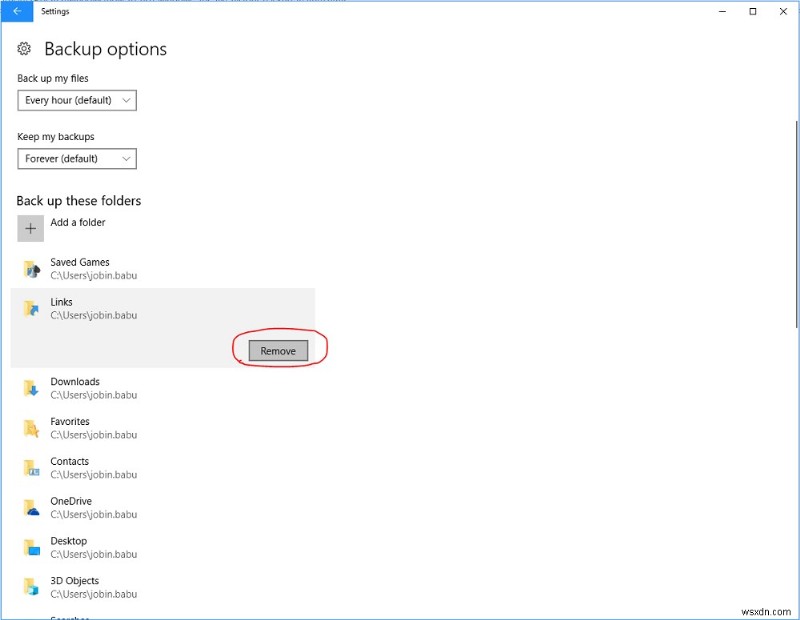This screenshot has width=800, height=620.
Task: Click the Saved Games folder icon
Action: (x=31, y=268)
